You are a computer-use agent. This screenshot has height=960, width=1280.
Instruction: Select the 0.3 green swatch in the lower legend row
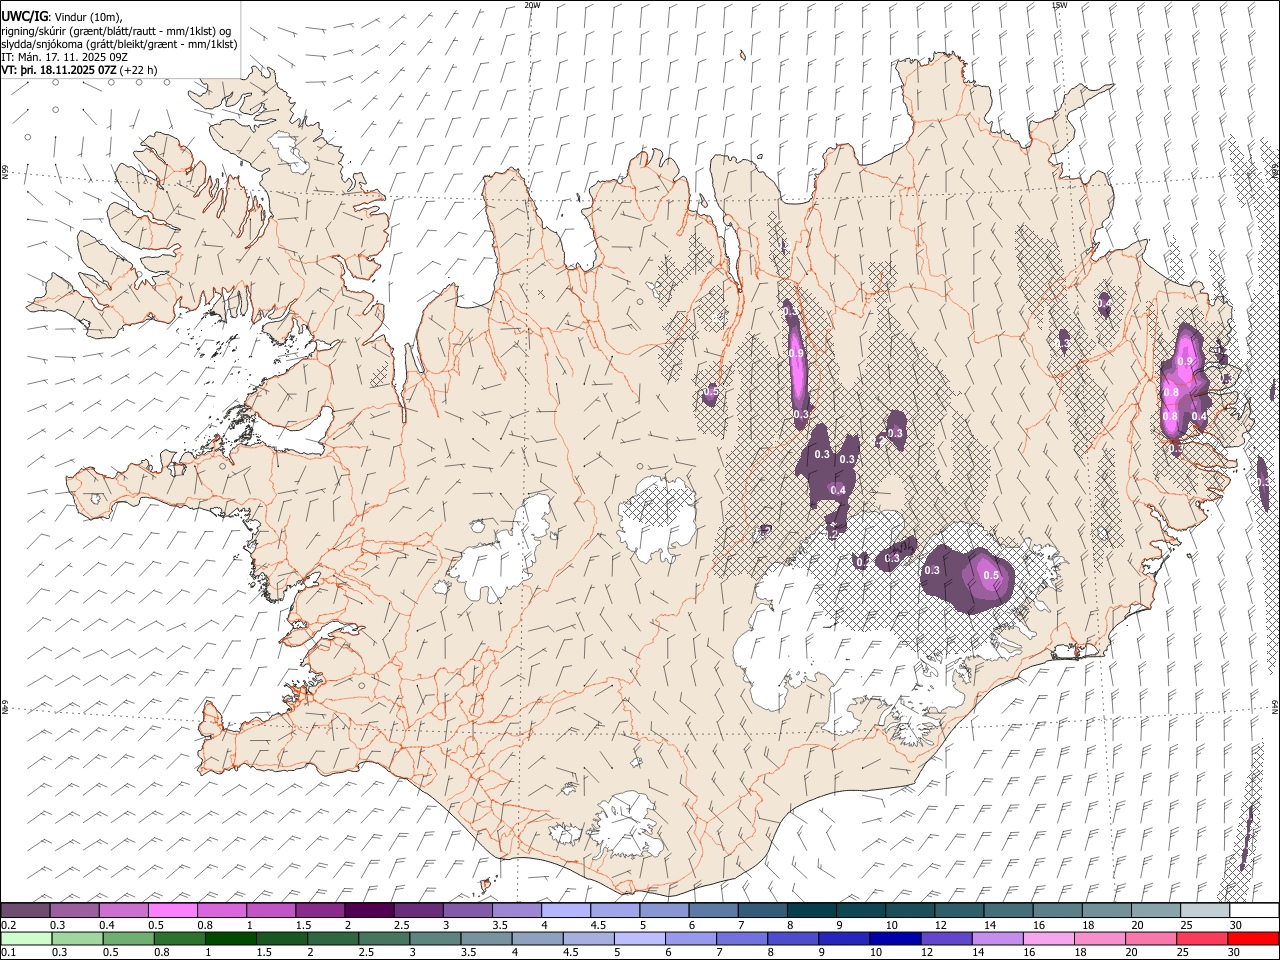click(77, 938)
